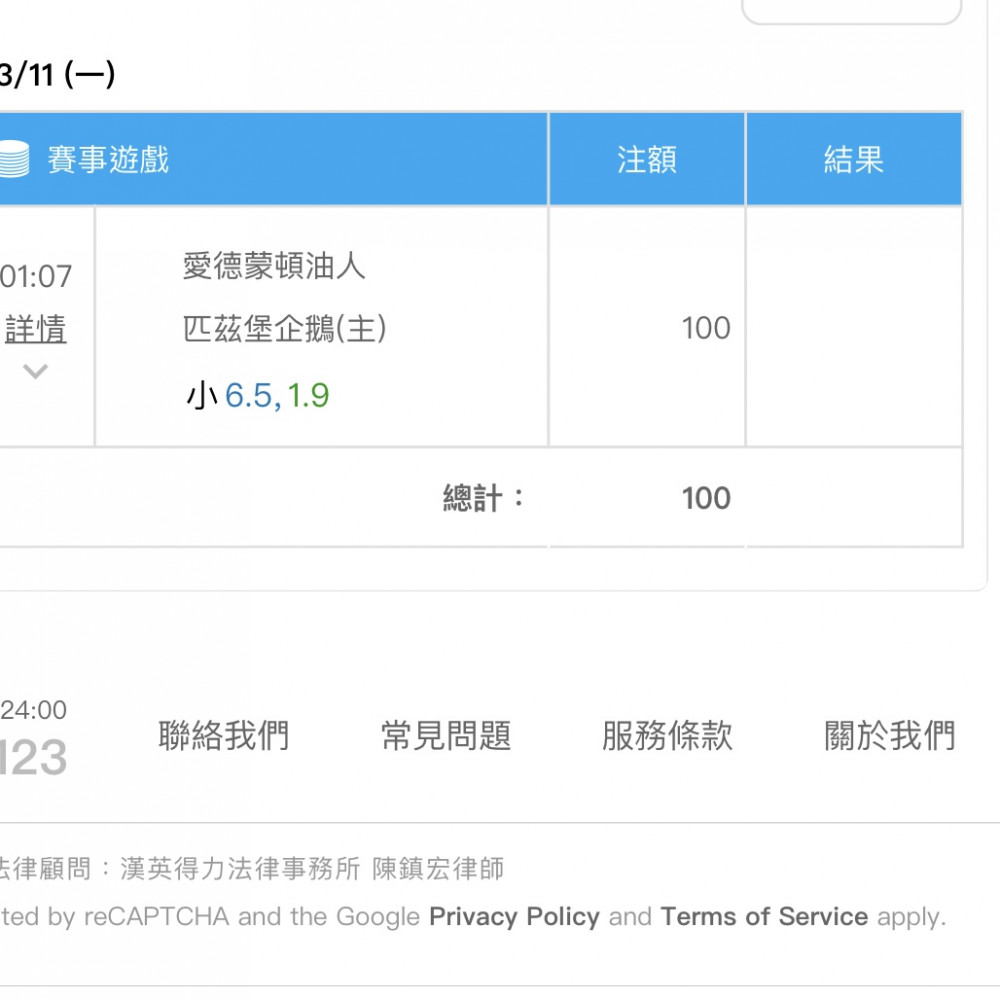Image resolution: width=1000 pixels, height=1000 pixels.
Task: Click the 注額 column header
Action: point(647,159)
